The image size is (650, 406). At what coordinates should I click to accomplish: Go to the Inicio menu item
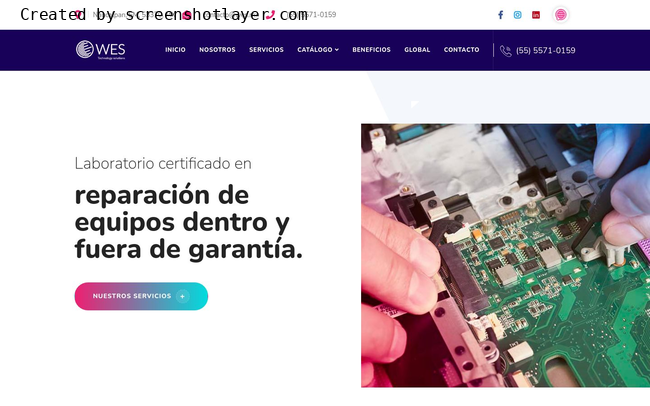(x=175, y=50)
